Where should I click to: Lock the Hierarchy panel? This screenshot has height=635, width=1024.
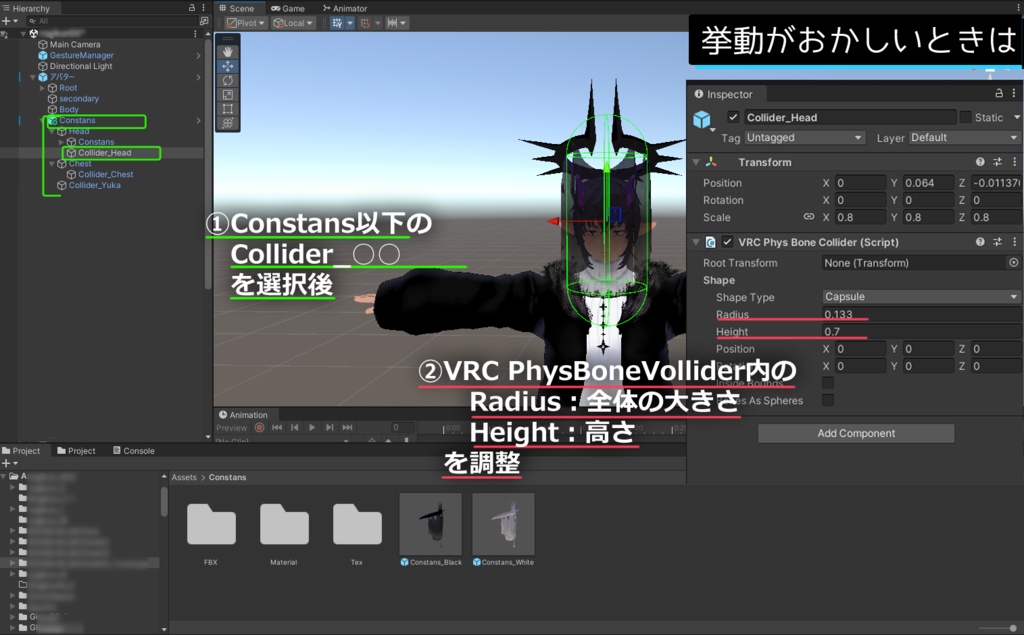[x=192, y=8]
